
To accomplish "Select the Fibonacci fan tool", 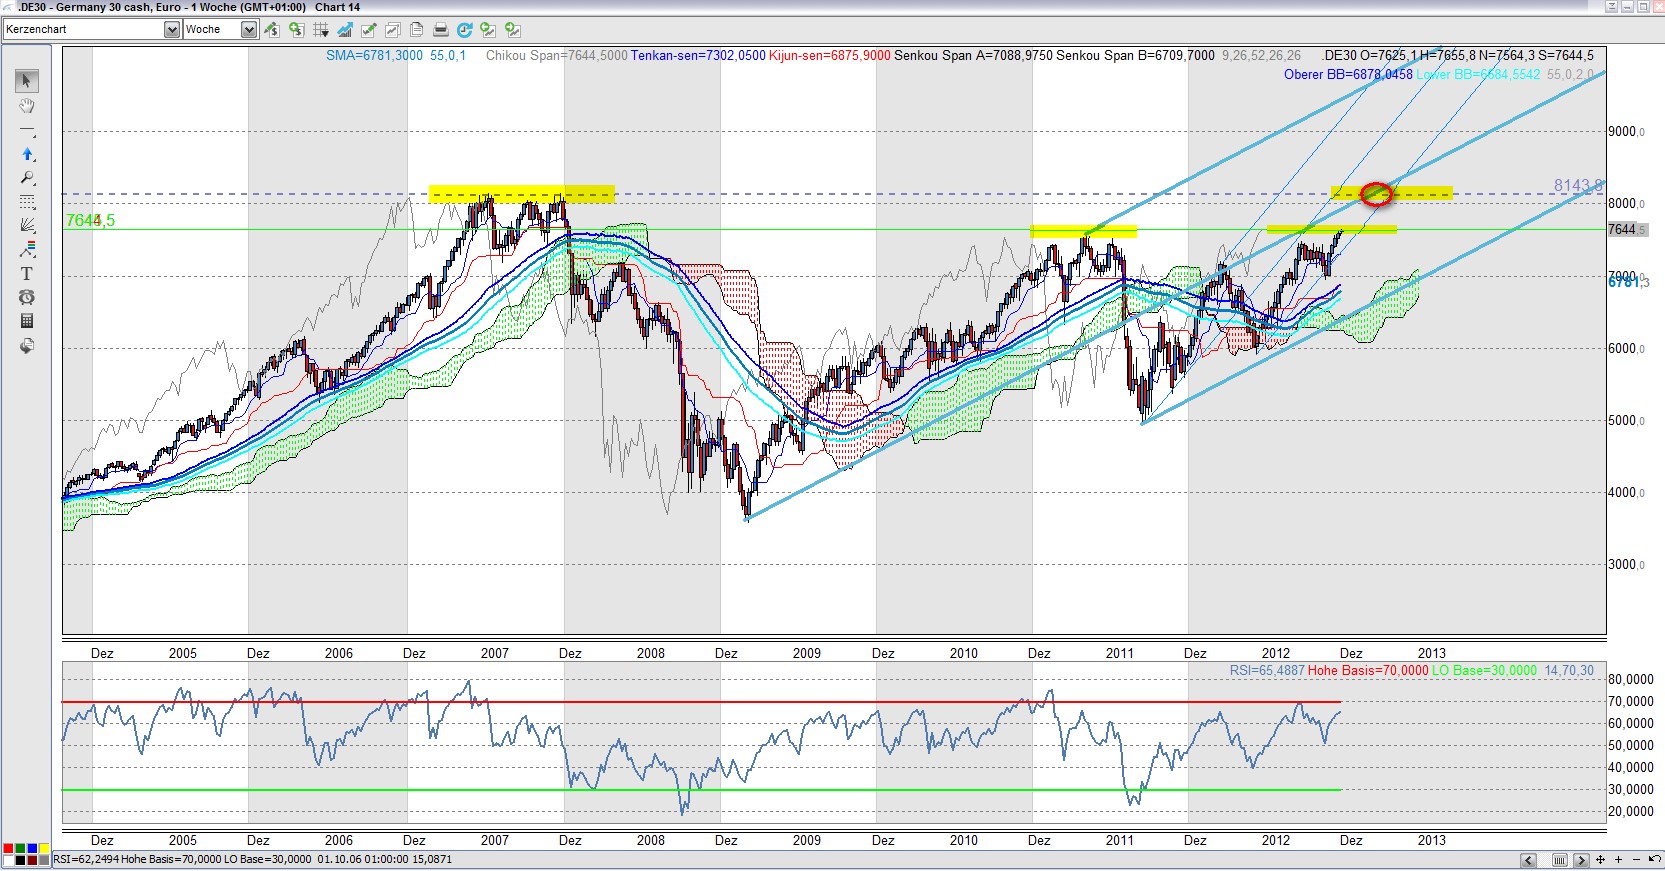I will (27, 225).
